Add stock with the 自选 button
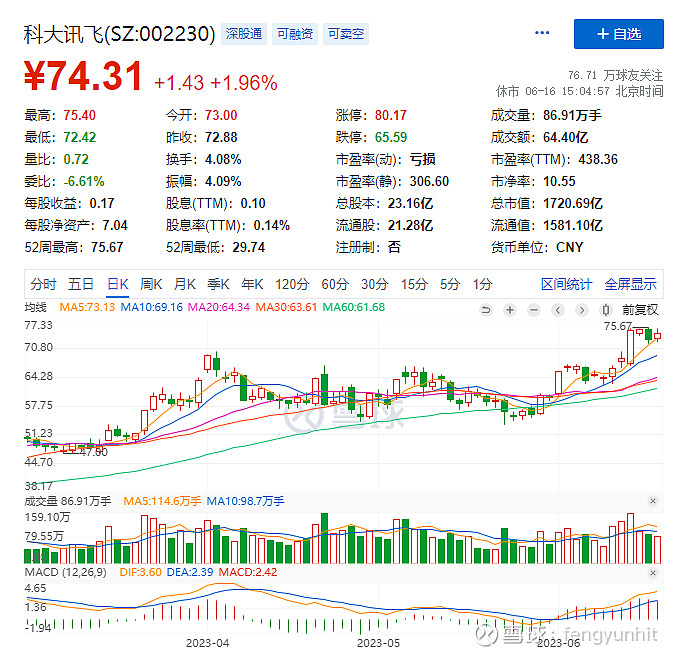Image resolution: width=677 pixels, height=655 pixels. [618, 34]
